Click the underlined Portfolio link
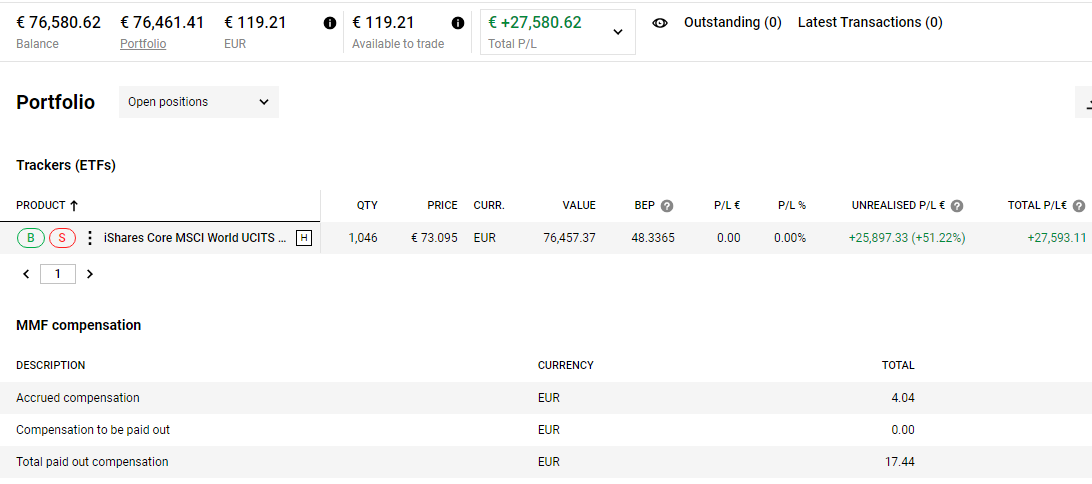1092x484 pixels. click(143, 44)
